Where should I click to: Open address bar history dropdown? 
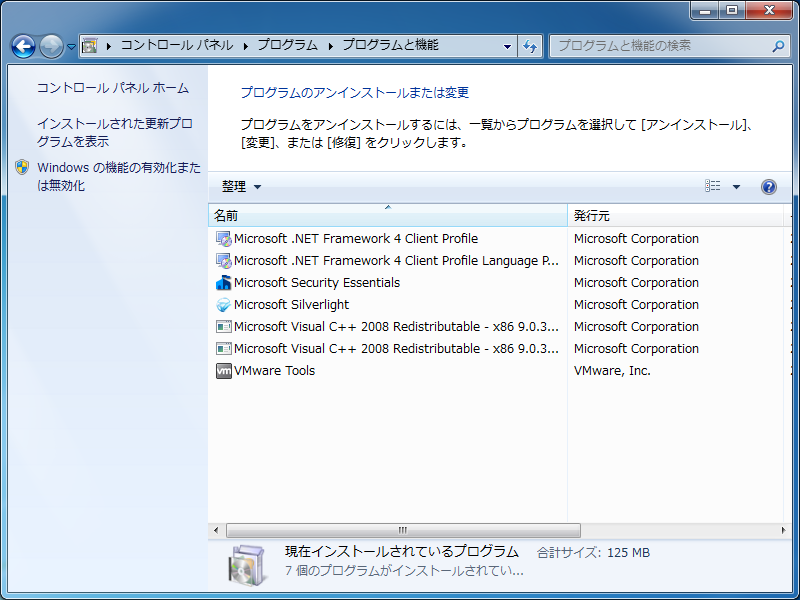click(507, 46)
